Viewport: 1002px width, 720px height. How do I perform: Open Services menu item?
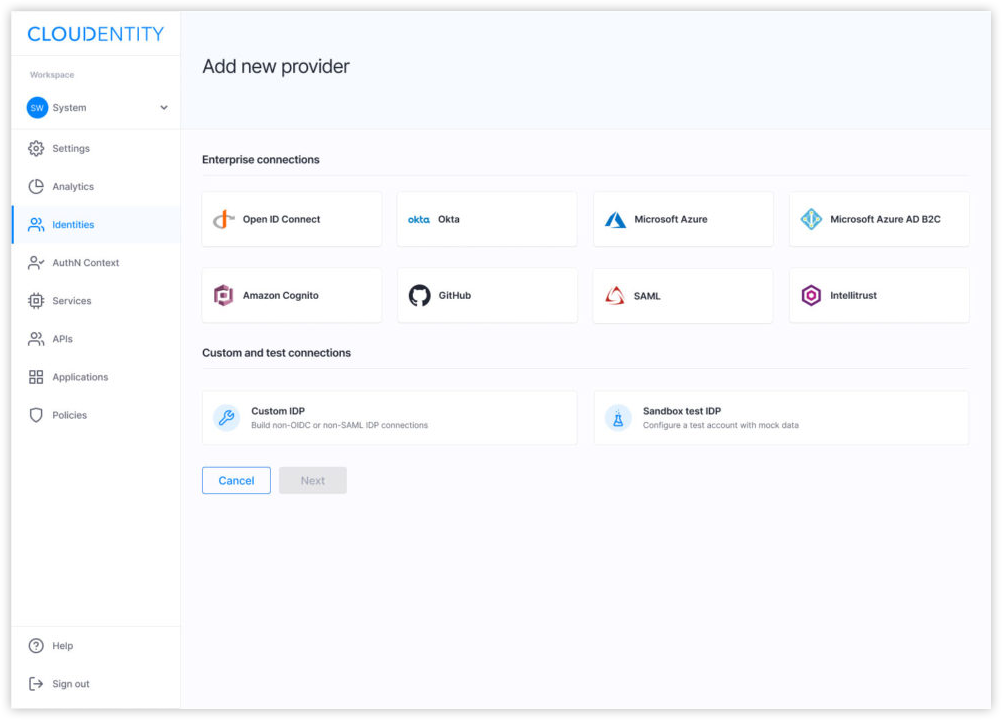pos(96,301)
